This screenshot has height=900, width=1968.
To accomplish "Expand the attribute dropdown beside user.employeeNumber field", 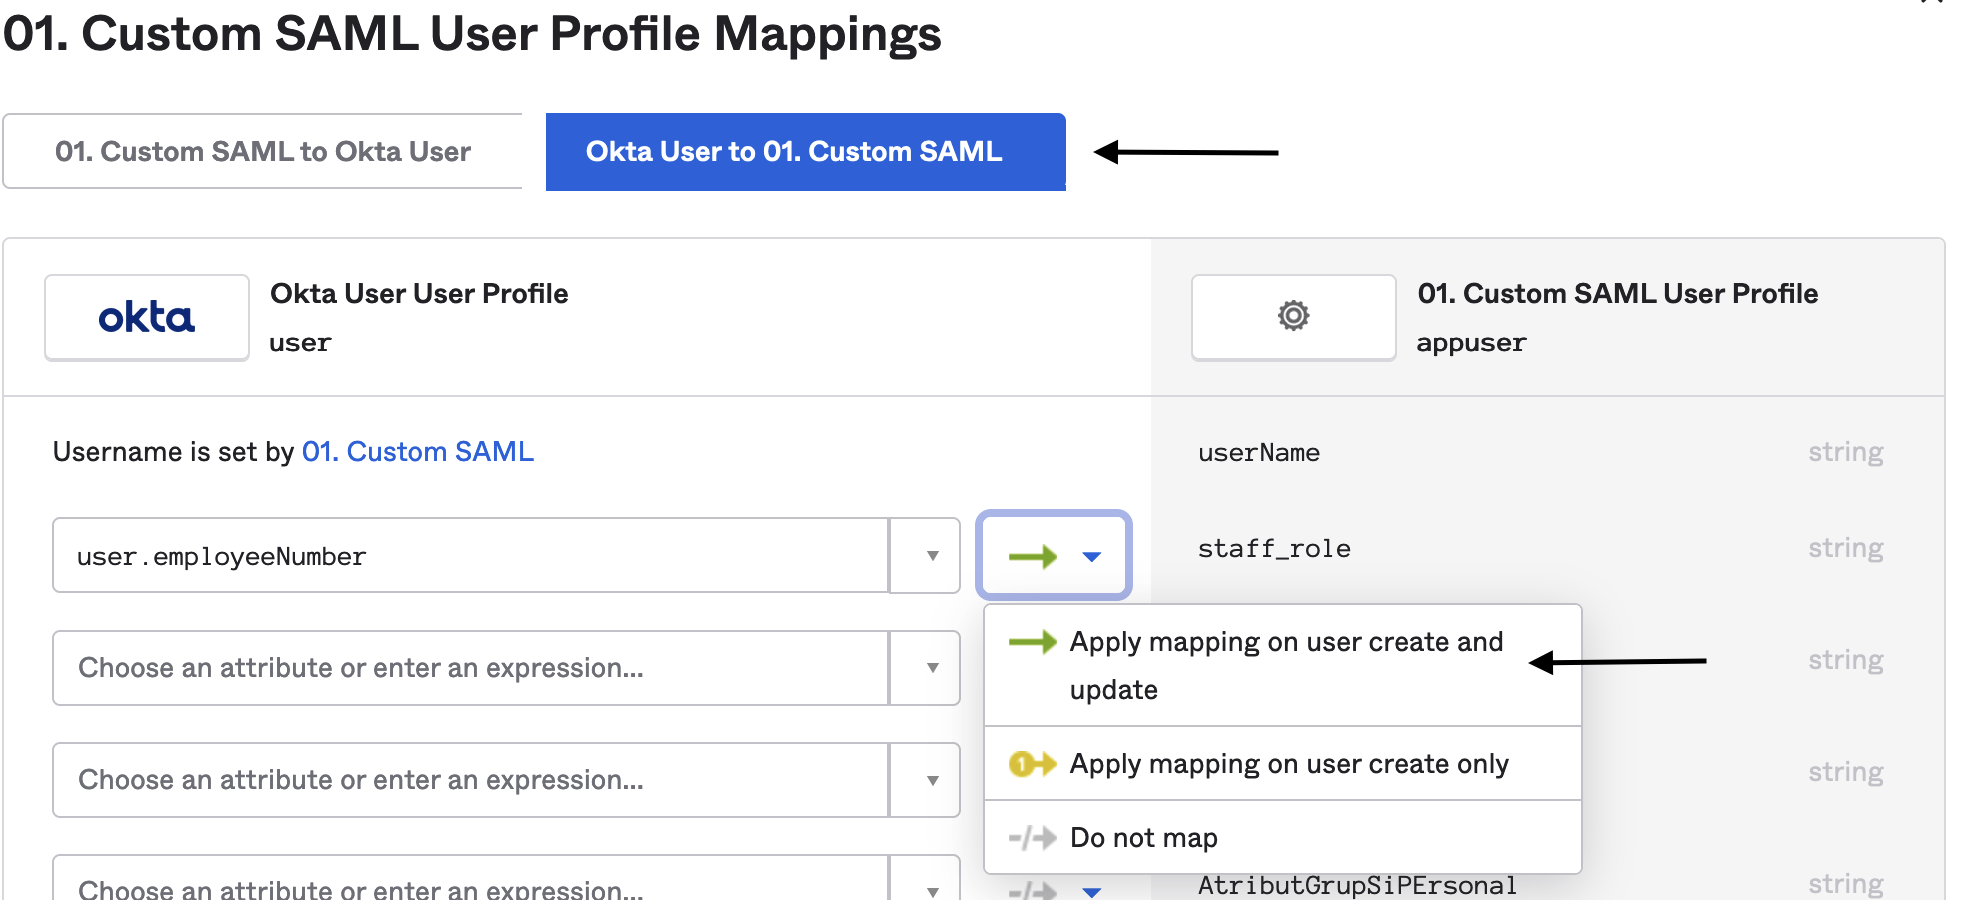I will pyautogui.click(x=925, y=555).
